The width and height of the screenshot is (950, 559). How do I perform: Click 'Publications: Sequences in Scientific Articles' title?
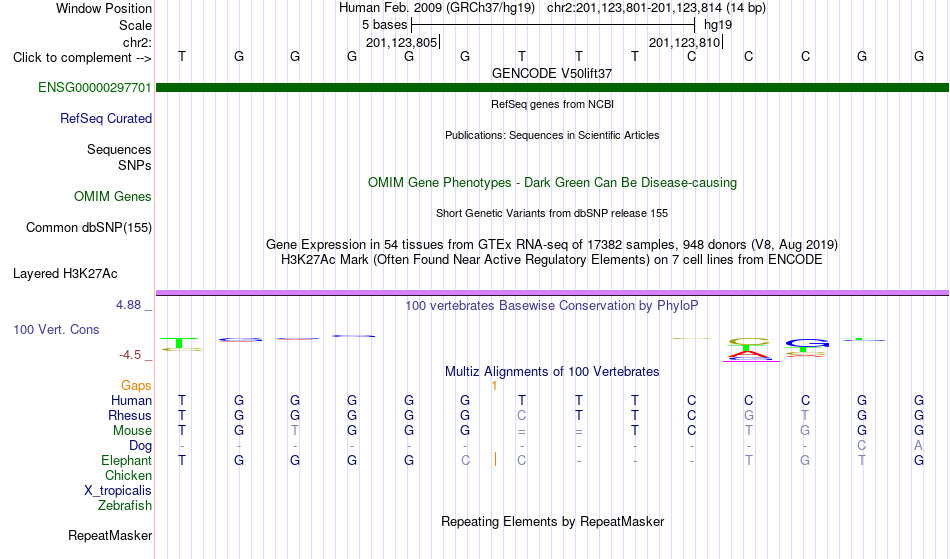pyautogui.click(x=552, y=135)
